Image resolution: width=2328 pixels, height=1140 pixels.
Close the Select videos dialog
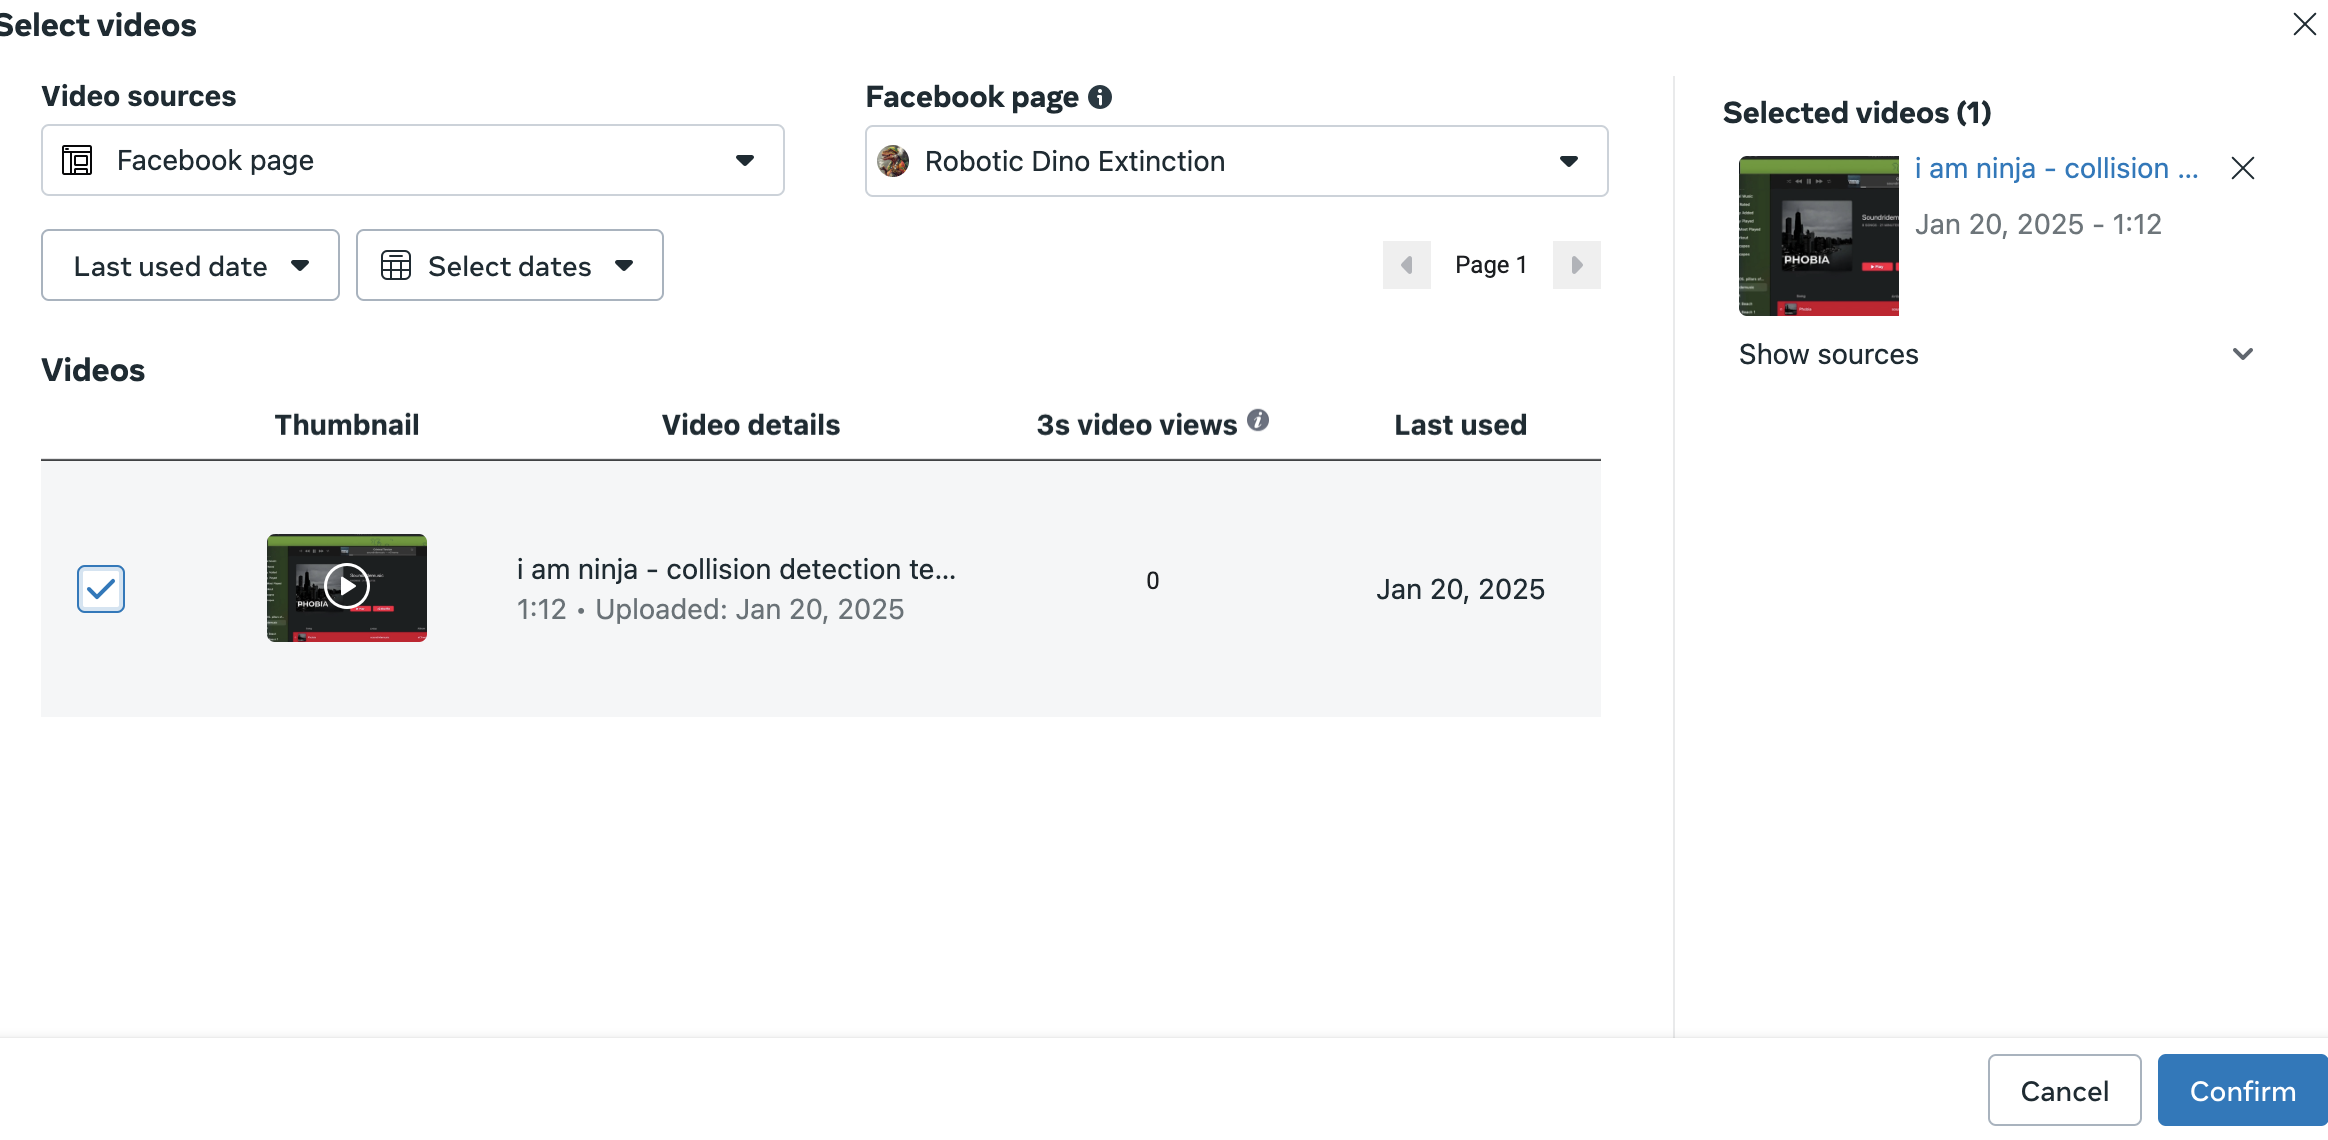coord(2304,24)
